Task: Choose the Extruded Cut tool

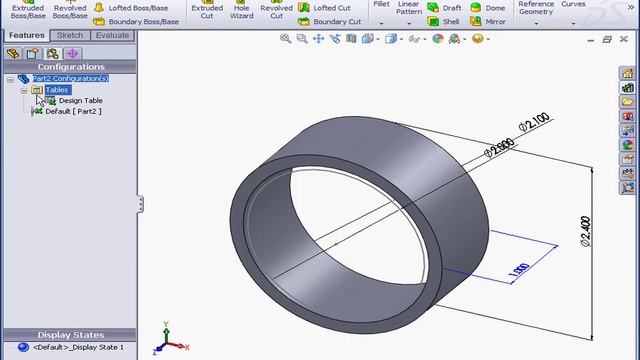Action: (x=207, y=11)
